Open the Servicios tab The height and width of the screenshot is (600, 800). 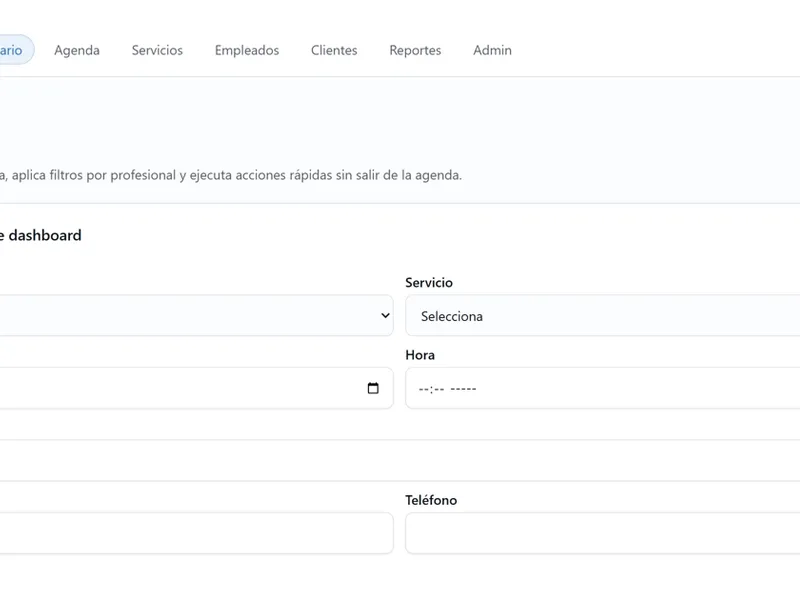157,50
